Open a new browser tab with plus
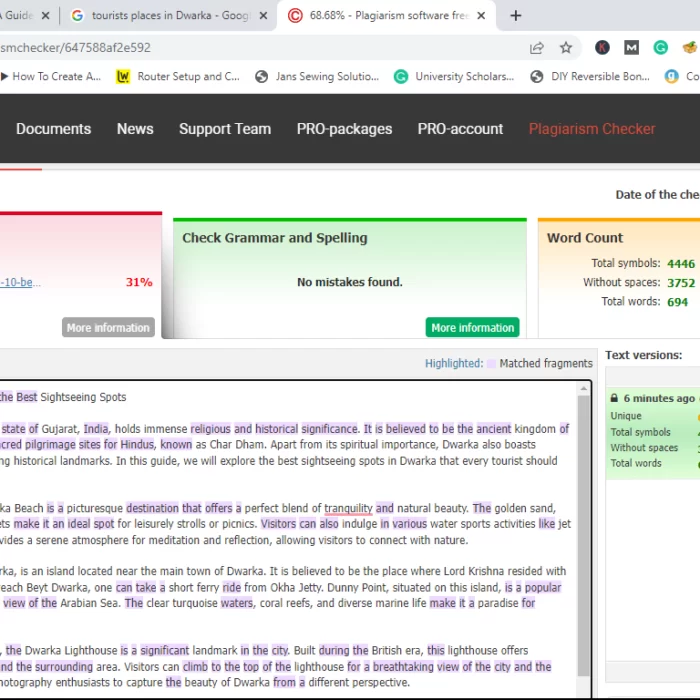 (516, 16)
